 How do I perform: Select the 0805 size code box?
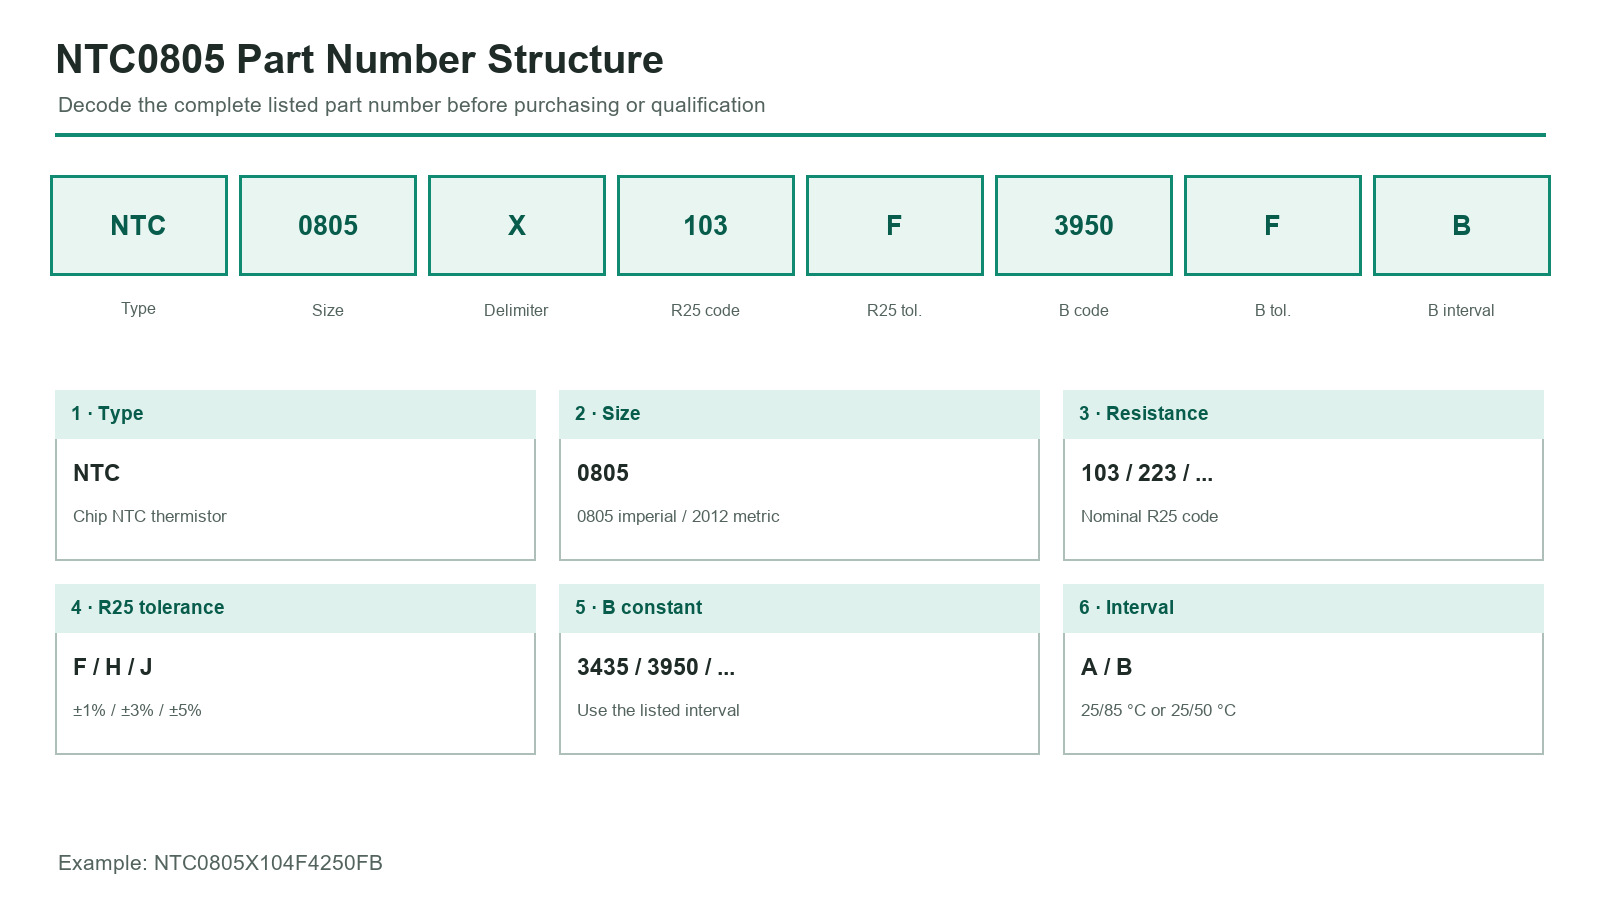point(328,225)
